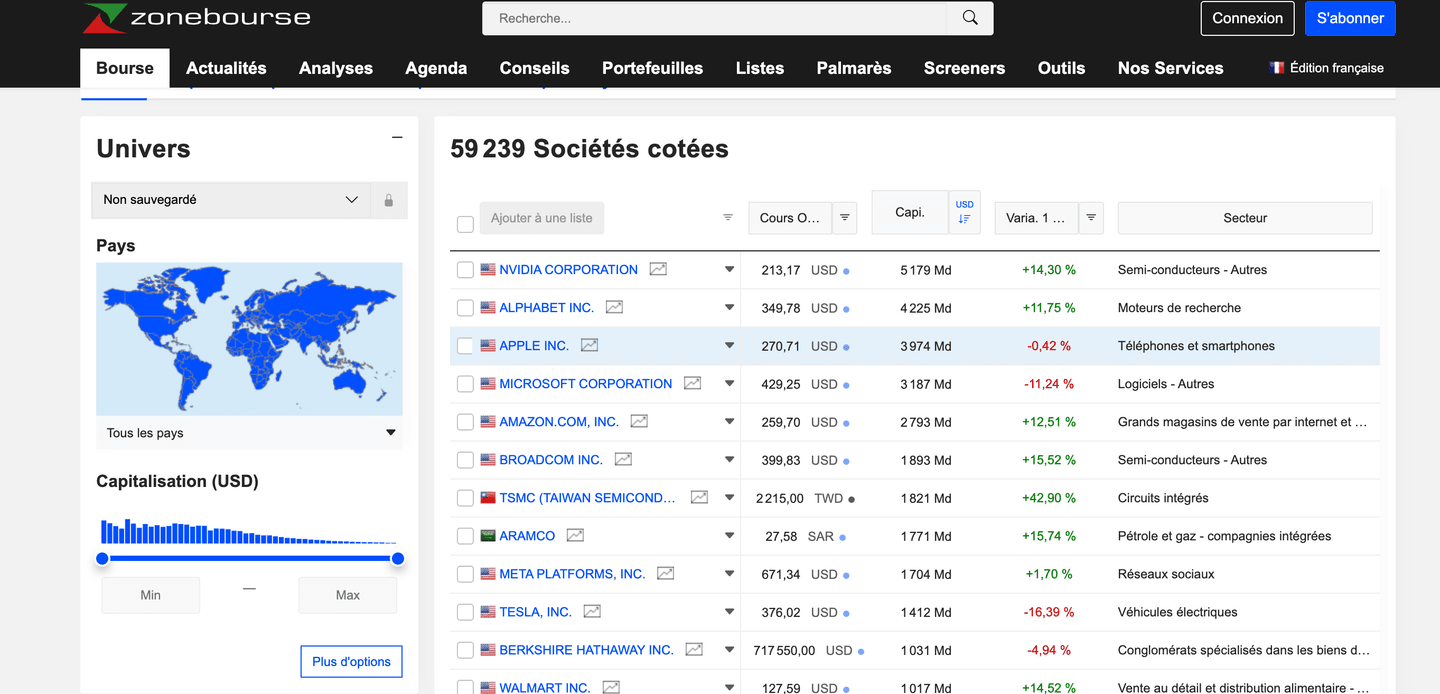Open the Bourse tab
Image resolution: width=1440 pixels, height=694 pixels.
point(125,68)
